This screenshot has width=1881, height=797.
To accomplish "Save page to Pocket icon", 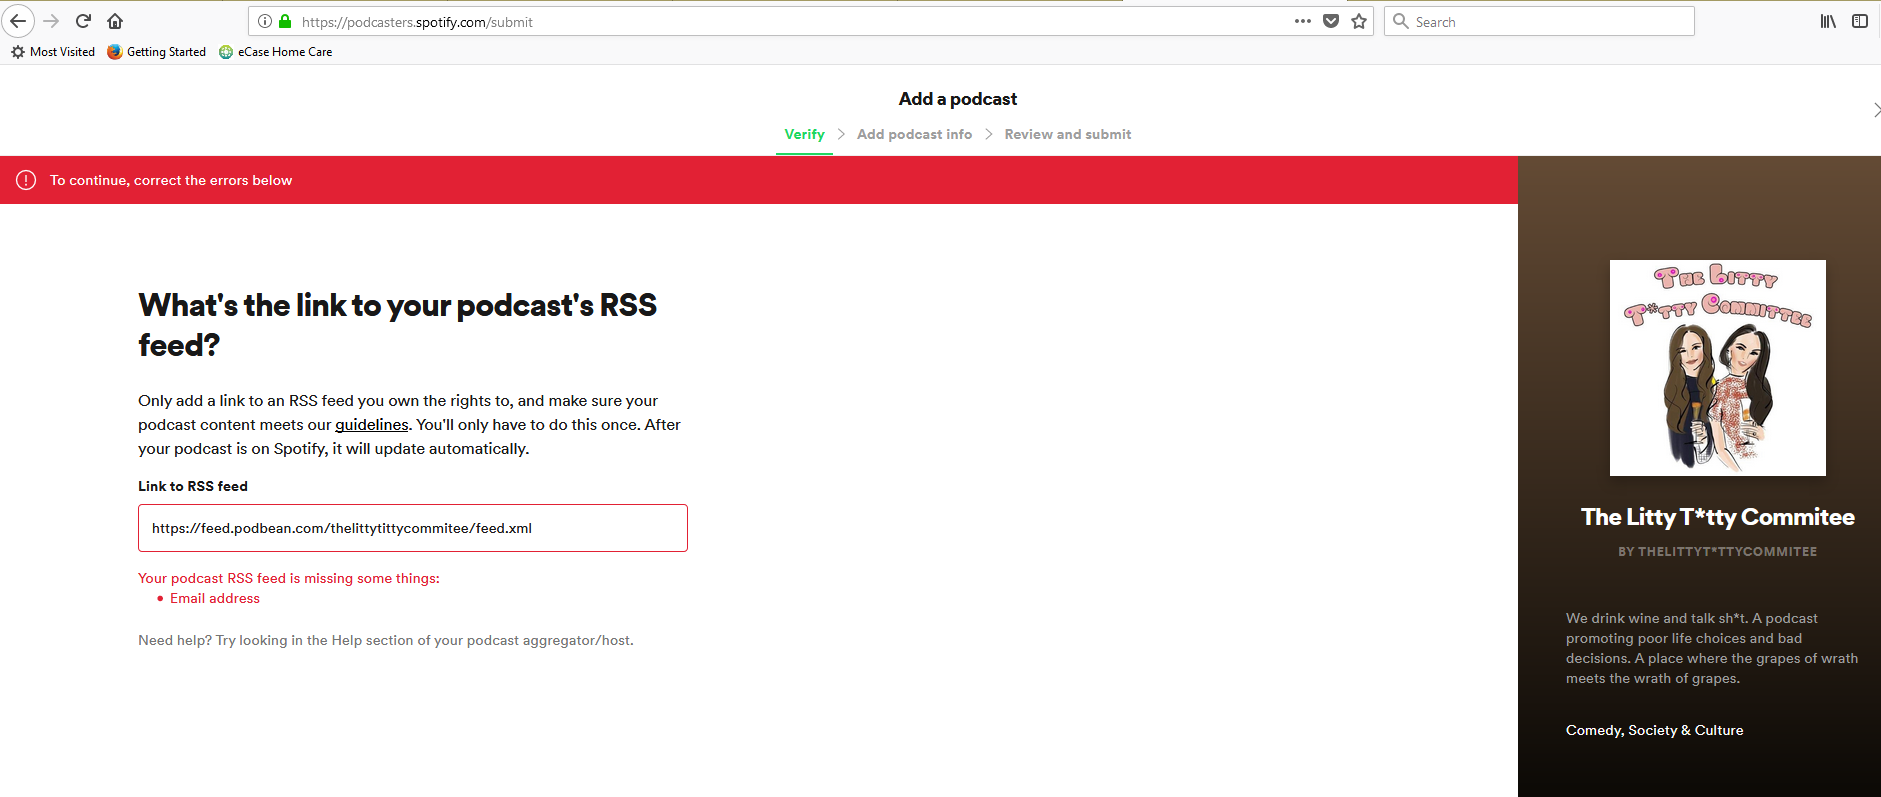I will pos(1331,21).
